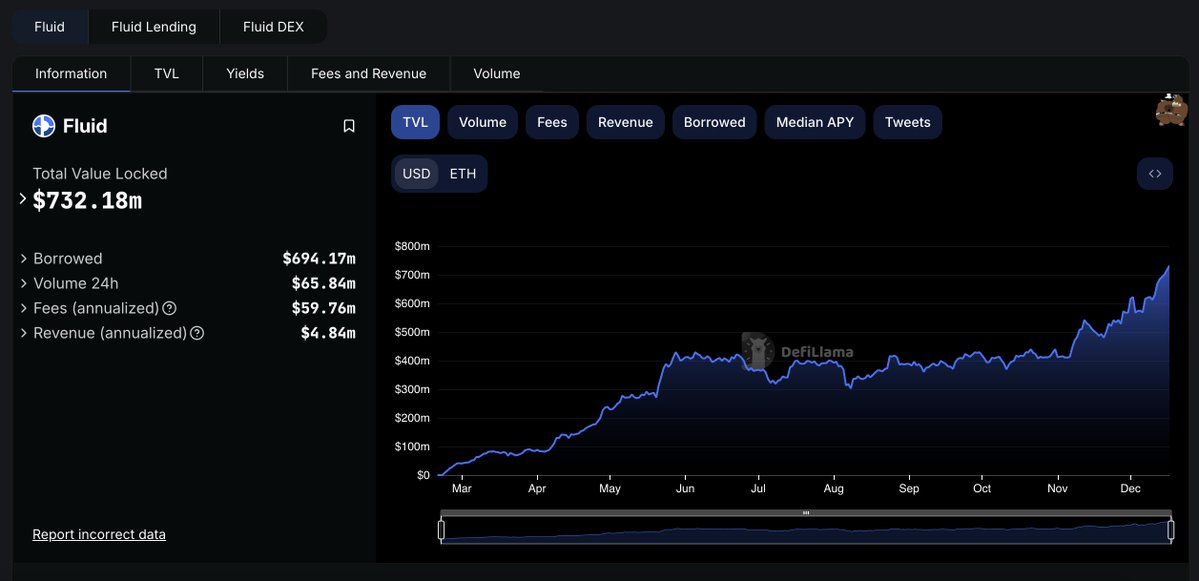Image resolution: width=1199 pixels, height=581 pixels.
Task: Open Revenue (annualized) help tooltip icon
Action: 197,333
